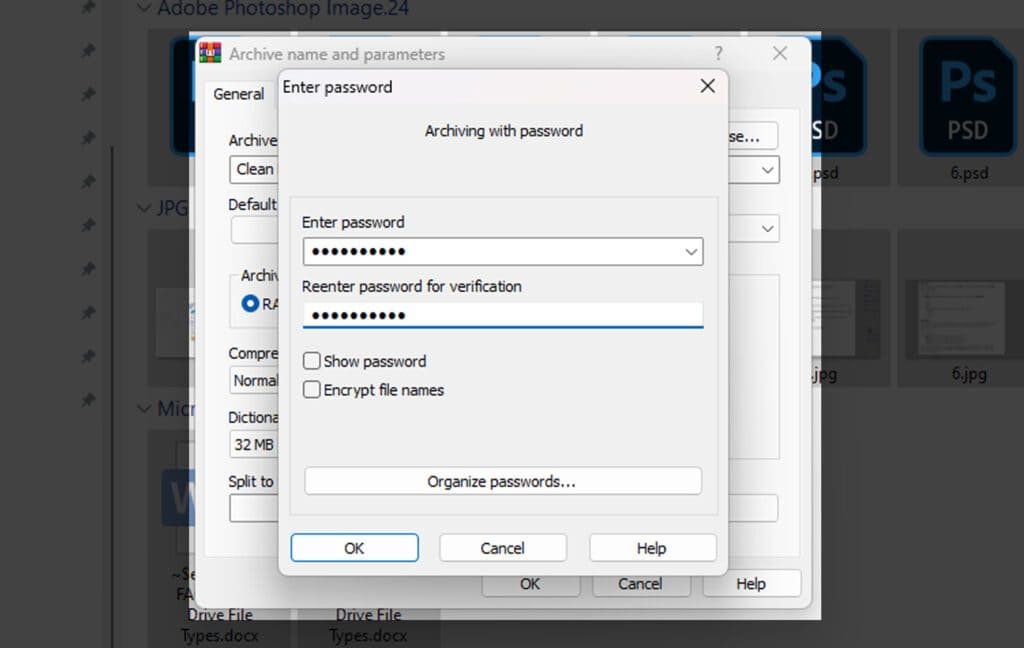Click the Archiving with password caption
1024x648 pixels.
click(504, 131)
